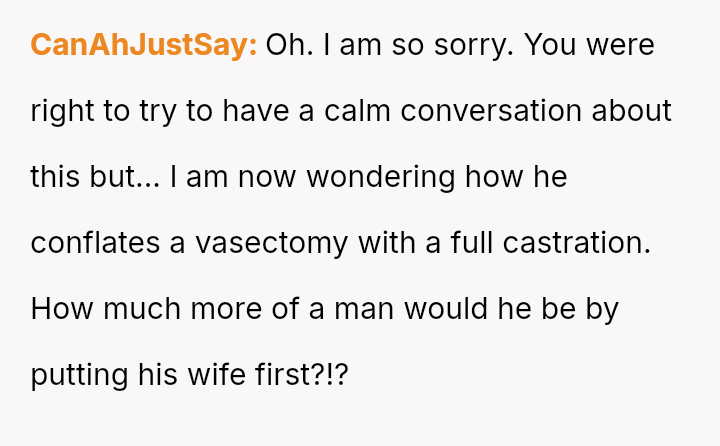Viewport: 720px width, 446px height.
Task: Select the word "vasectomy" in fourth line
Action: point(271,243)
